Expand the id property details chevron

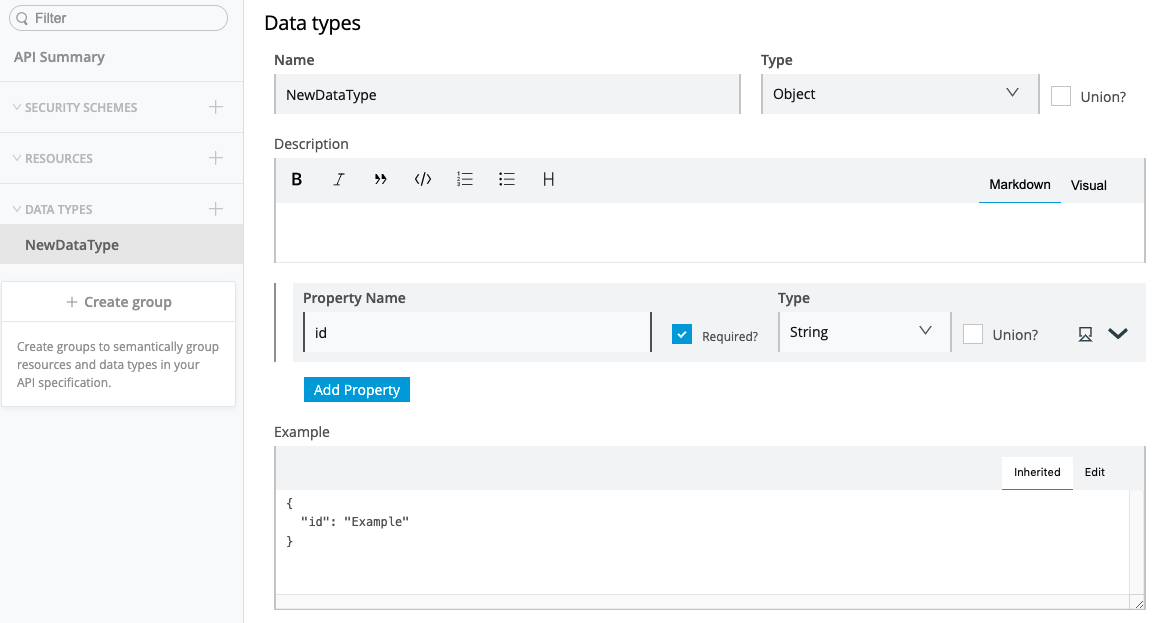pos(1118,334)
